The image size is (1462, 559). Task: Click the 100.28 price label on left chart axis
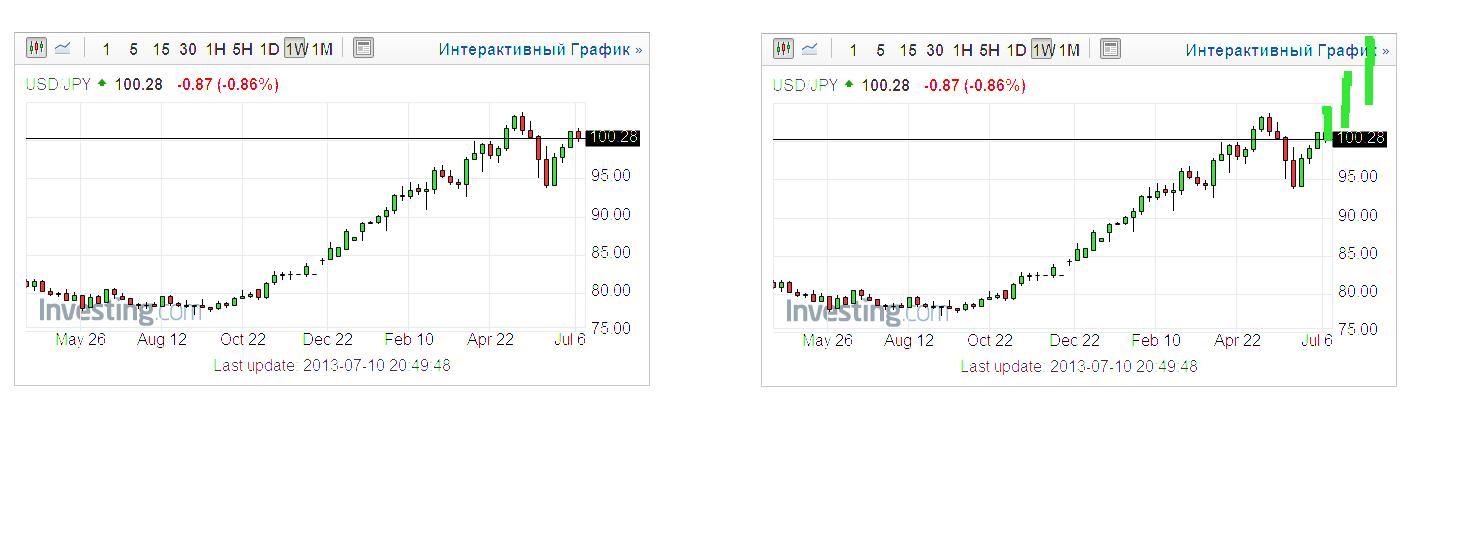[613, 137]
